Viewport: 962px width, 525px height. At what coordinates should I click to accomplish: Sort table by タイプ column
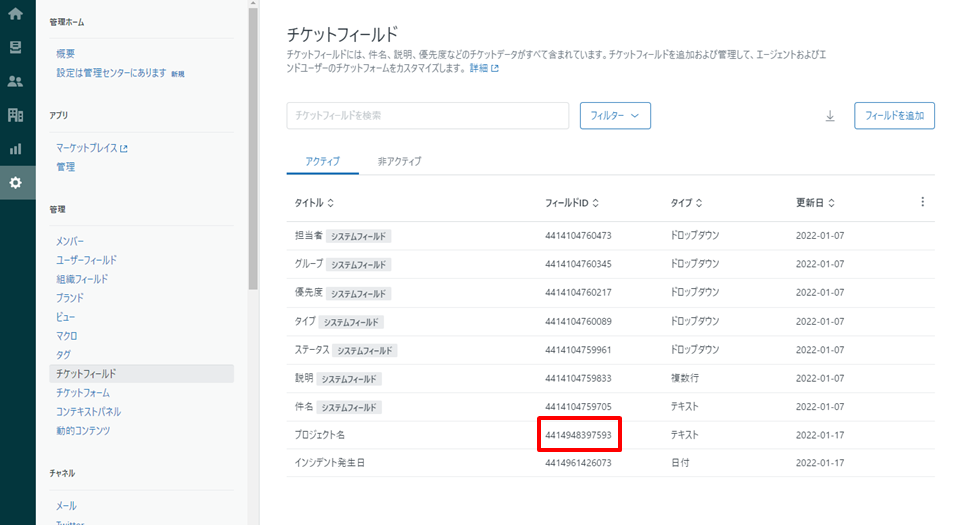[x=686, y=203]
